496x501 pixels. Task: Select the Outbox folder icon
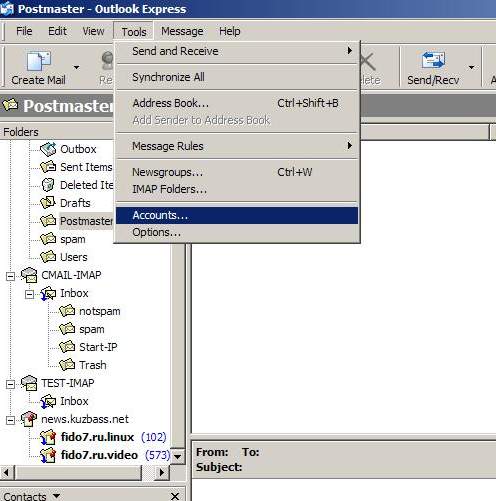coord(48,149)
